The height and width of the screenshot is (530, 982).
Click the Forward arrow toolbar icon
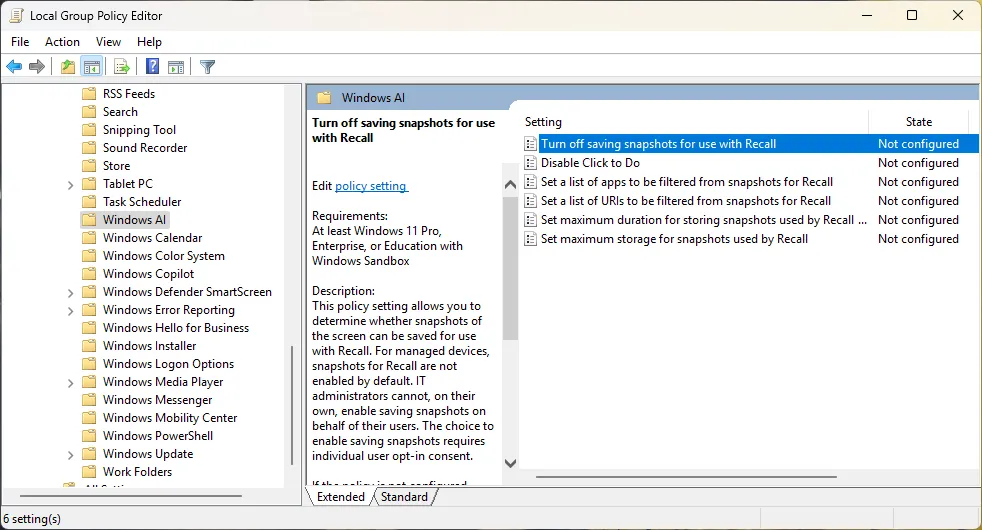pyautogui.click(x=37, y=66)
